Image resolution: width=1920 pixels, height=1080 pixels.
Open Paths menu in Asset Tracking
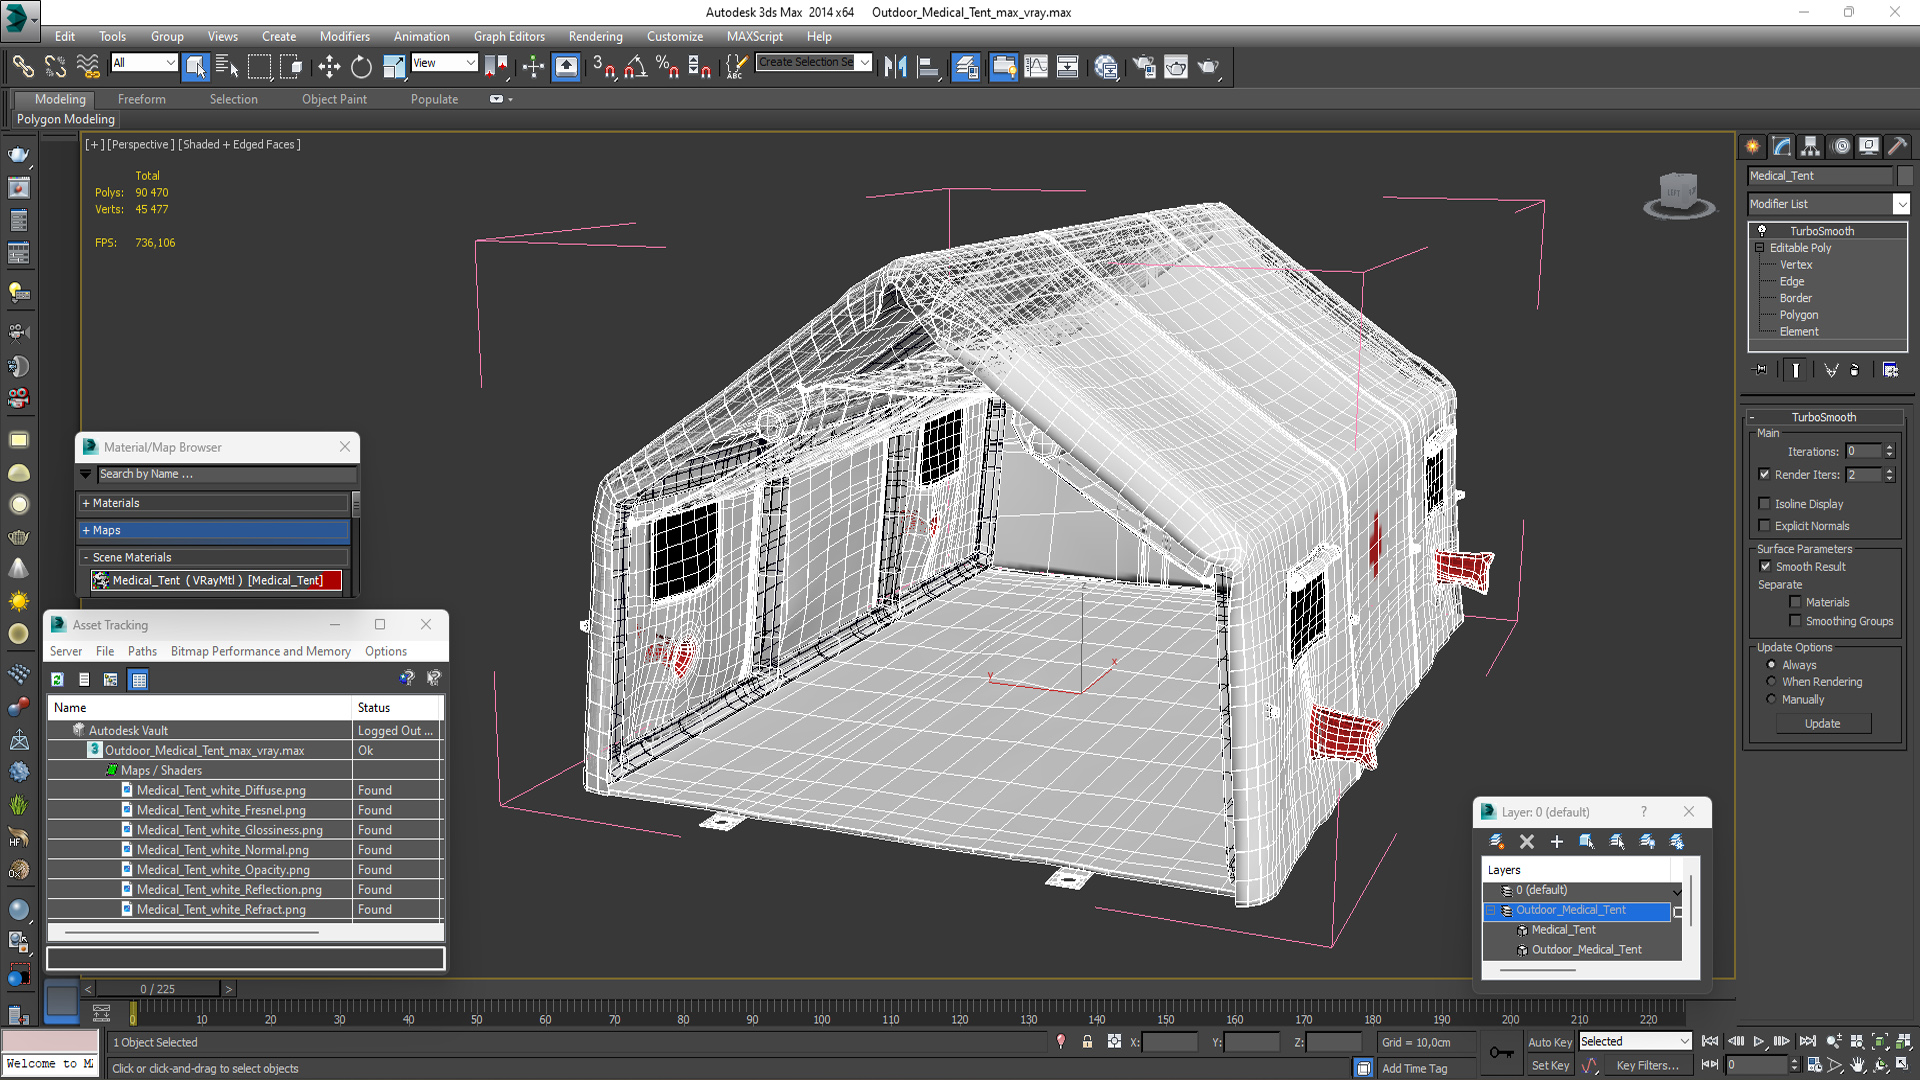click(142, 652)
